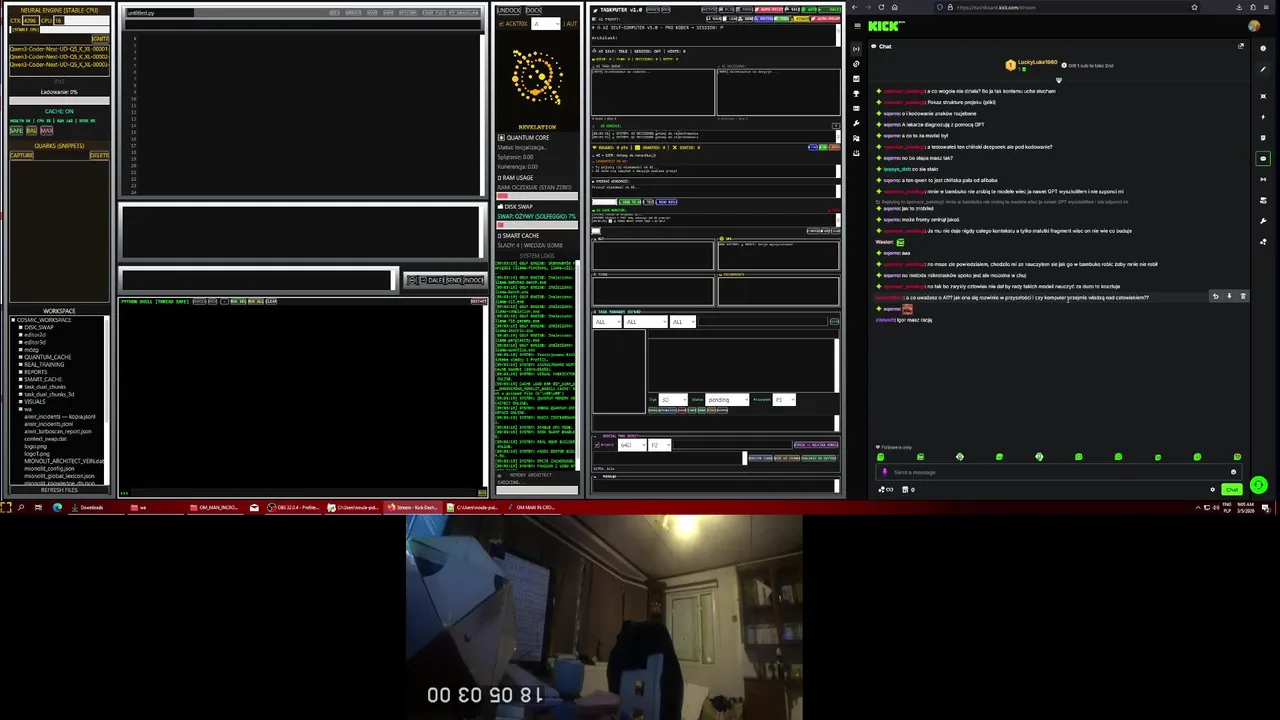Open the REAL_TRAINING workspace folder
This screenshot has width=1280, height=720.
click(x=44, y=364)
